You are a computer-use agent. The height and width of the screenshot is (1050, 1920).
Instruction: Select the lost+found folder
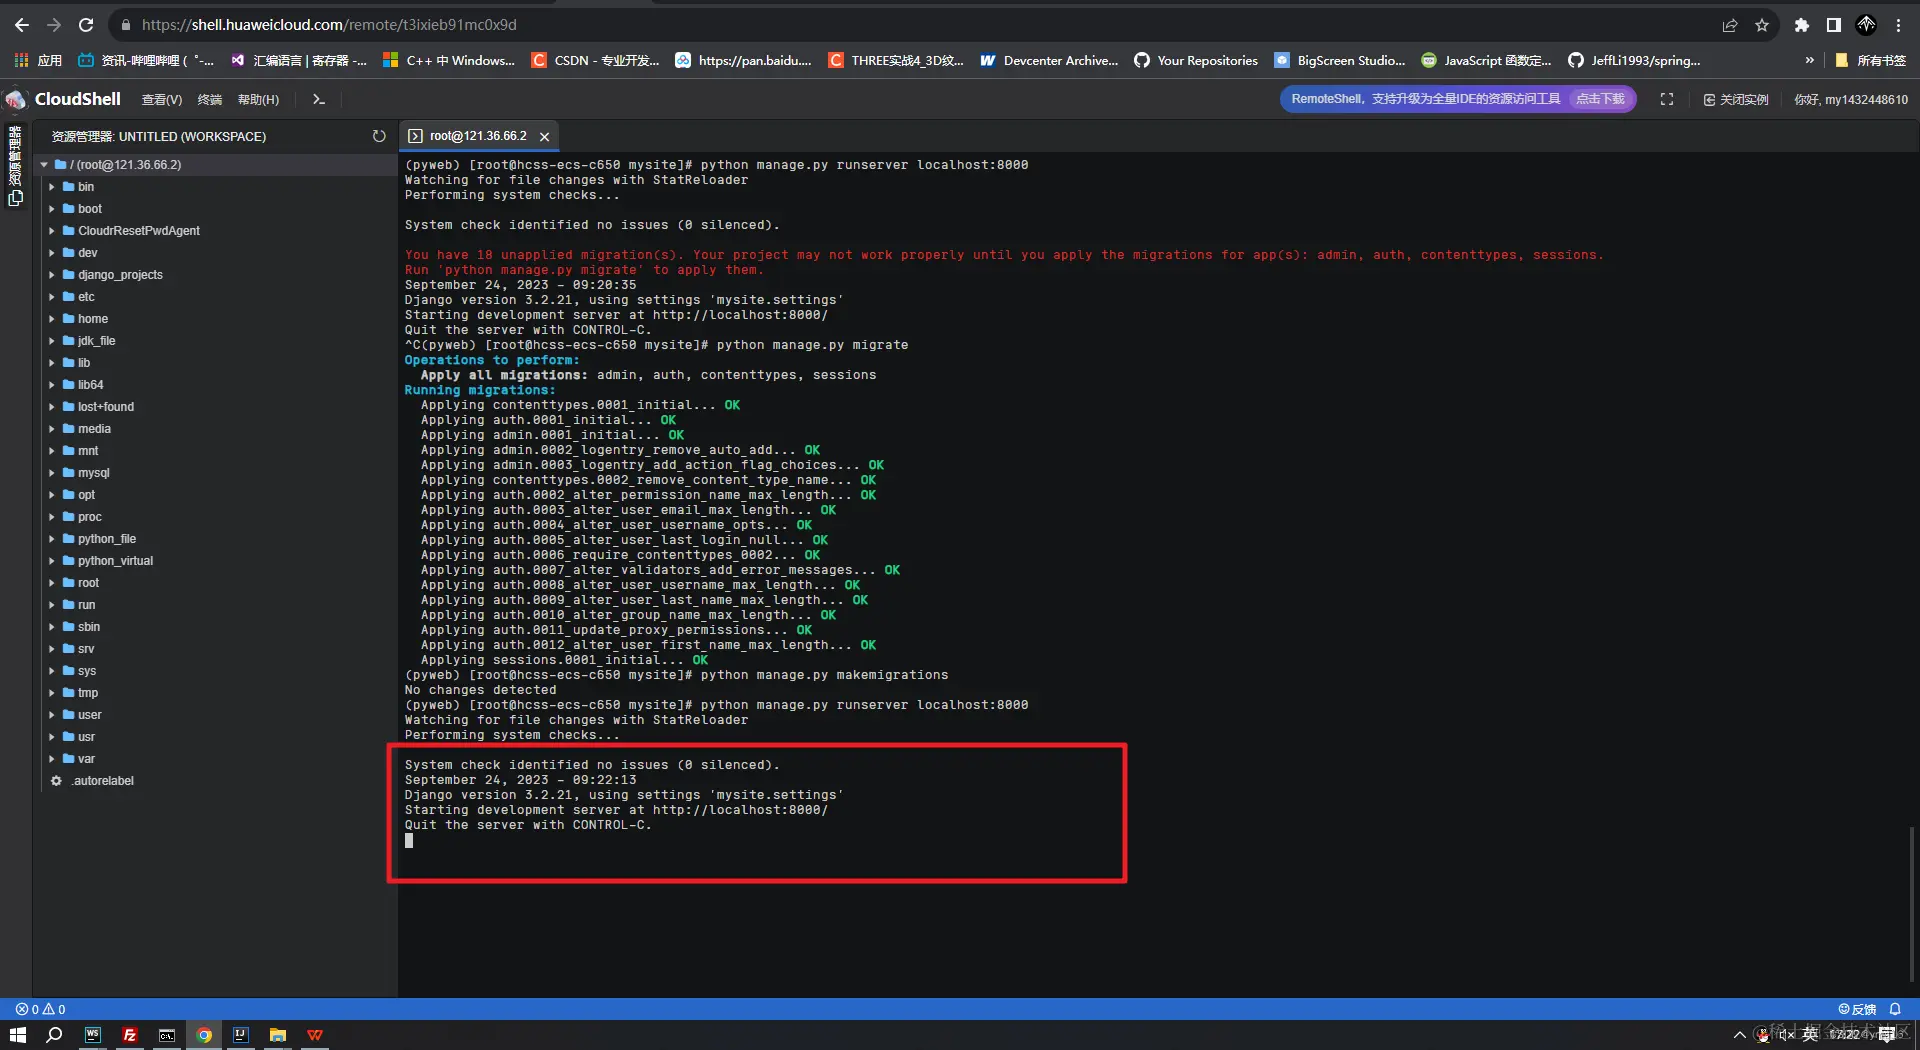215,407
